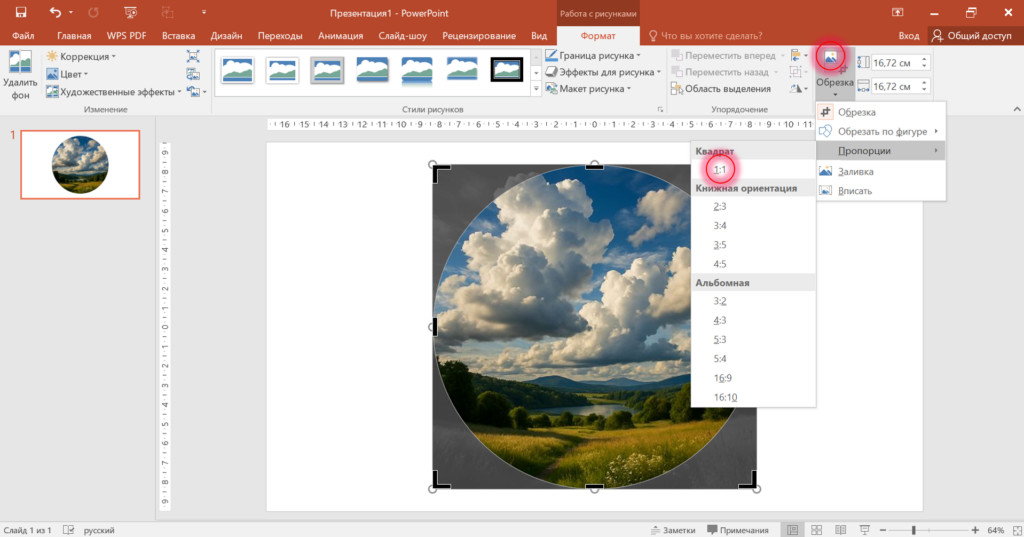Image resolution: width=1024 pixels, height=537 pixels.
Task: Click the Общий доступ share button
Action: tap(972, 36)
